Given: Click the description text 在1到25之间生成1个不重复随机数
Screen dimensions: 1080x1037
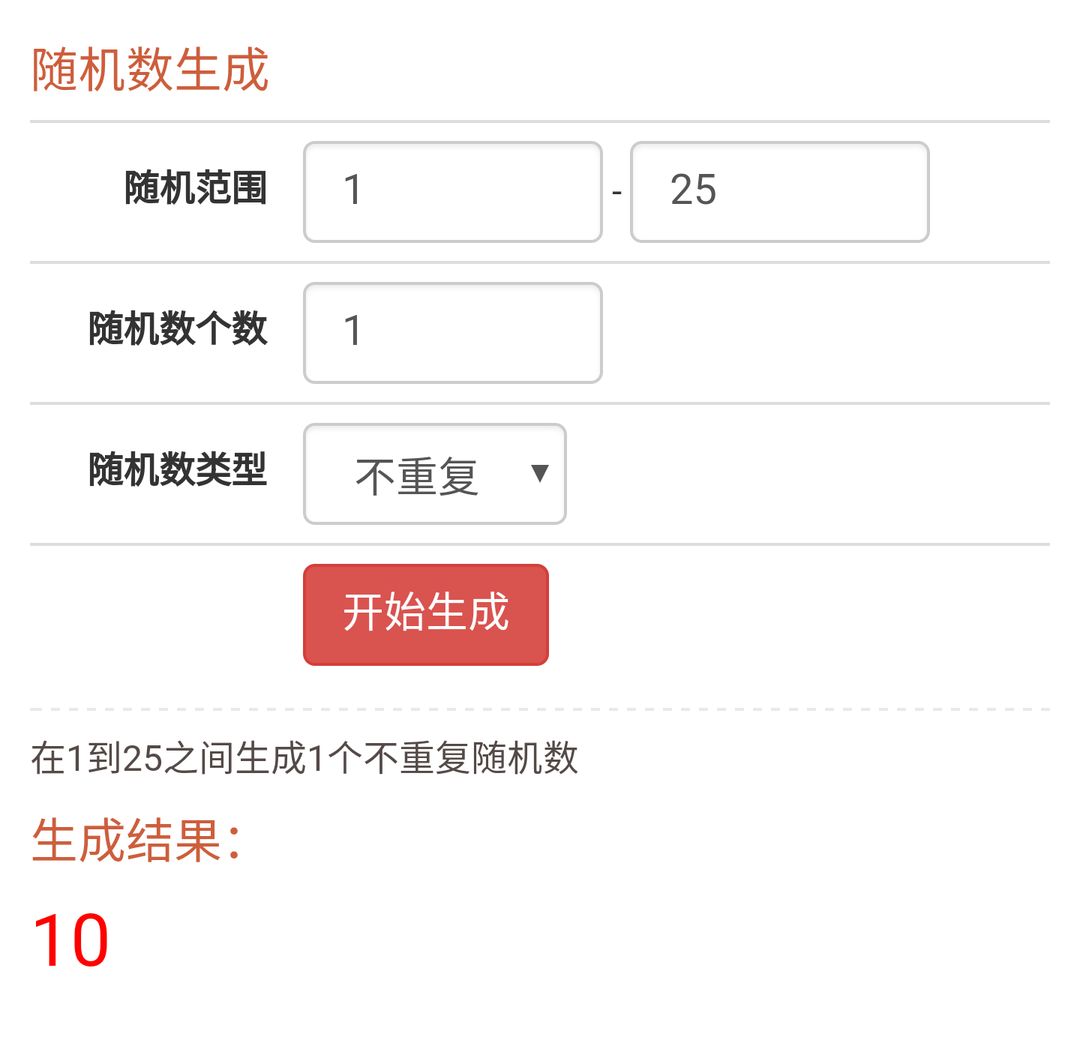Looking at the screenshot, I should [x=304, y=758].
